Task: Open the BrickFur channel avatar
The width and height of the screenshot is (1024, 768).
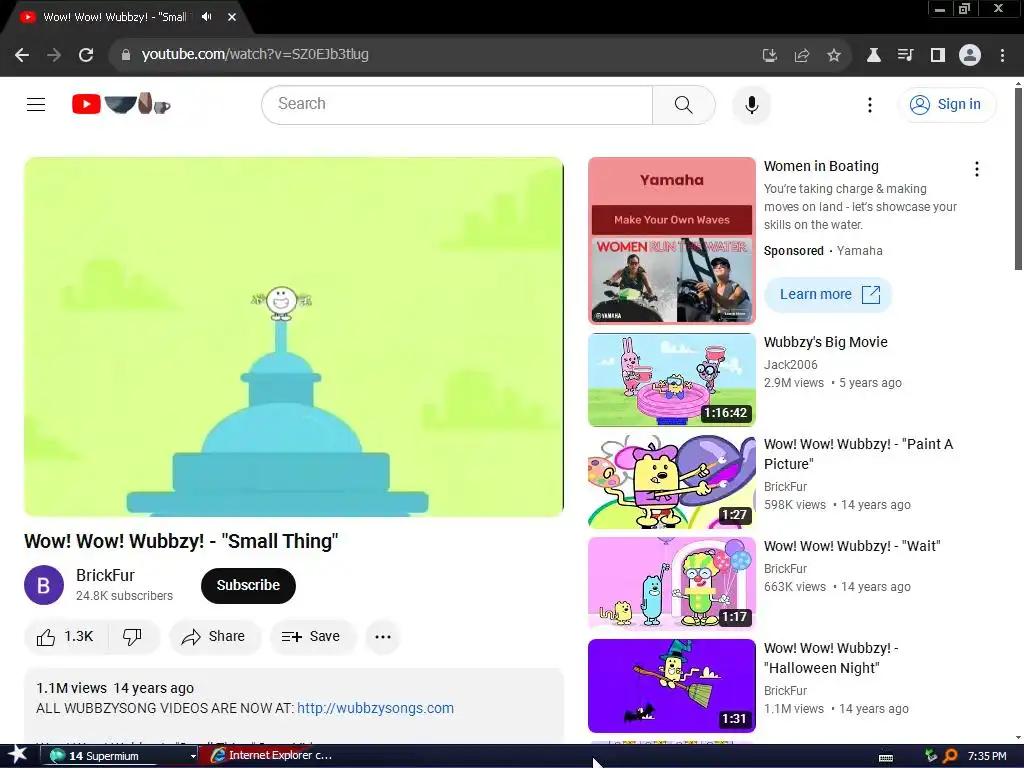Action: point(44,585)
